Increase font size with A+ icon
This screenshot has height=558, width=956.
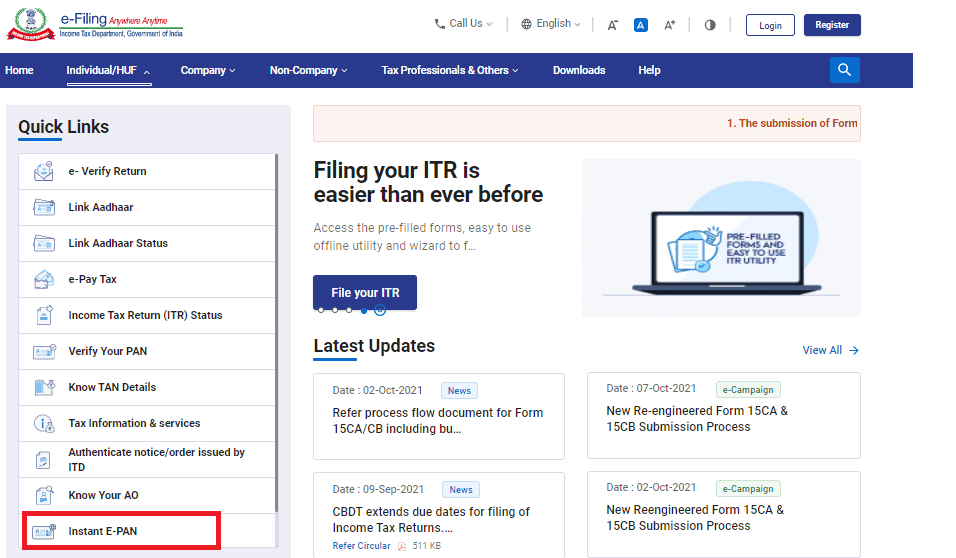[670, 25]
